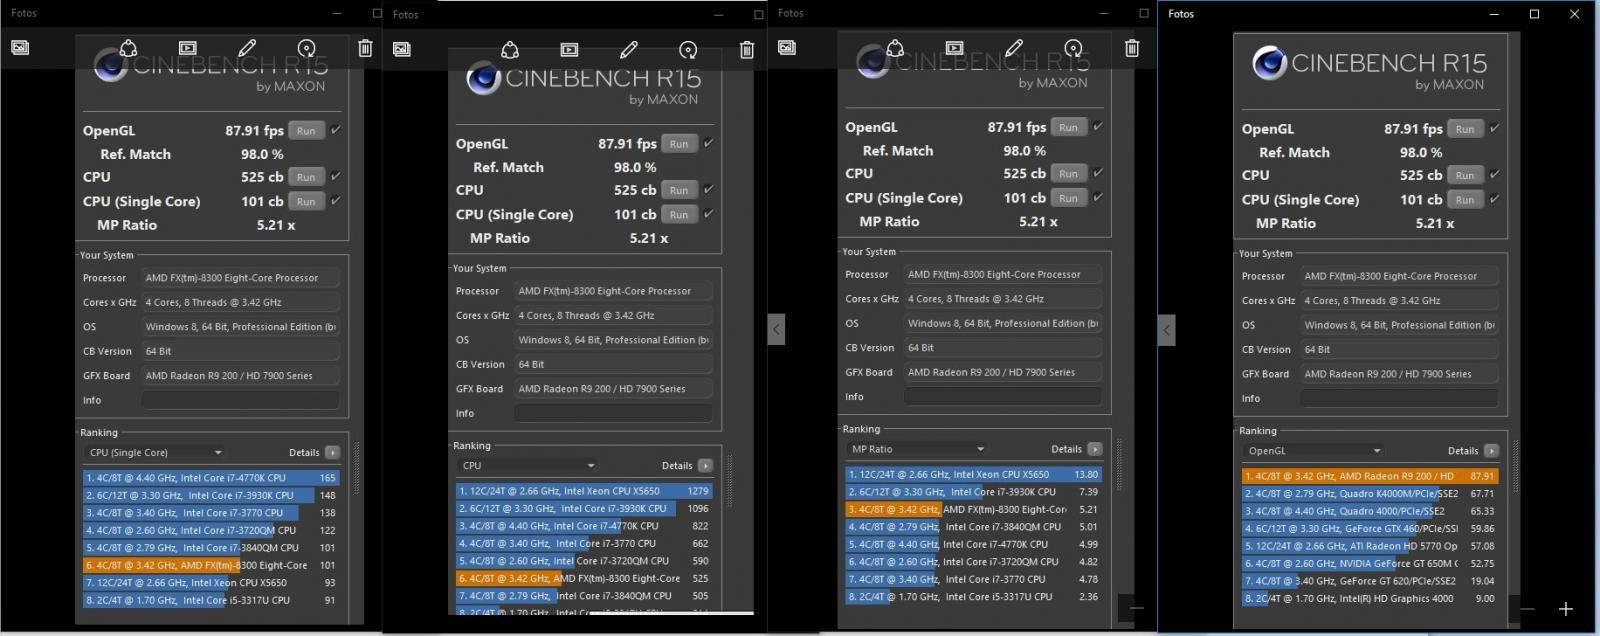Select AMD Radeon R9 200 row scoring 87.91
This screenshot has height=636, width=1600.
1371,476
